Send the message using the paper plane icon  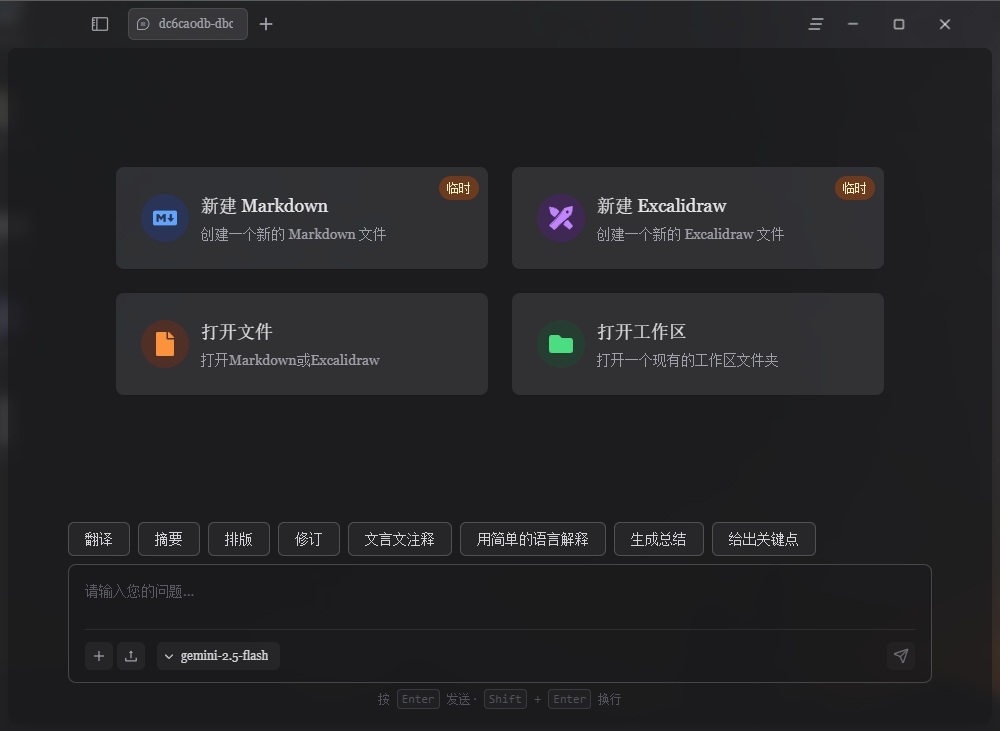pyautogui.click(x=901, y=656)
